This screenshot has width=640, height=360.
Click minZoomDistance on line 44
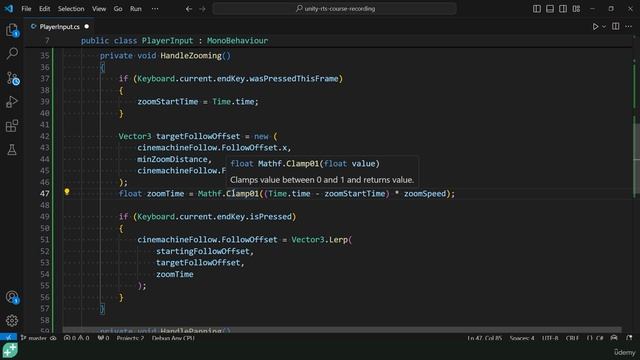click(x=172, y=159)
